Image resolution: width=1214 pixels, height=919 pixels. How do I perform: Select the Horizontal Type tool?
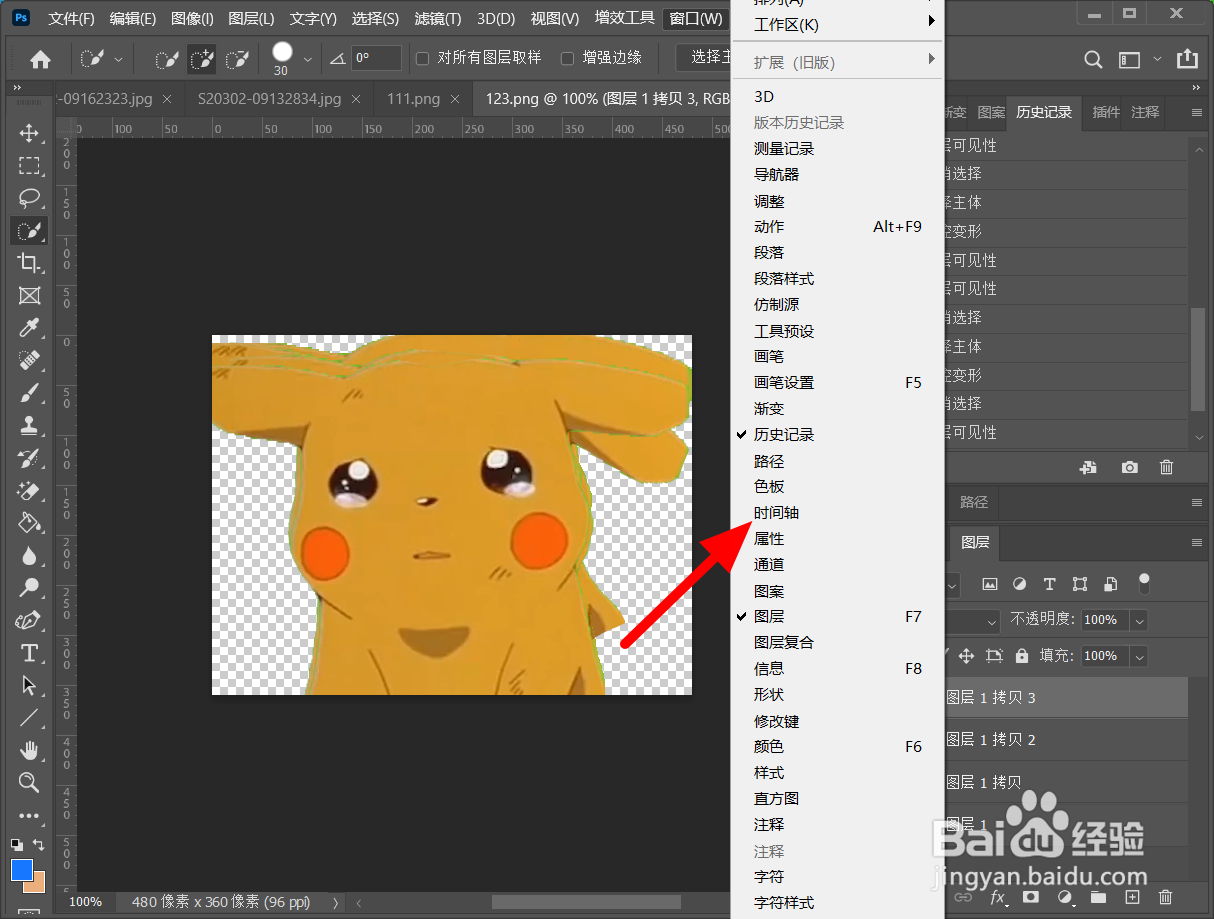pyautogui.click(x=29, y=653)
